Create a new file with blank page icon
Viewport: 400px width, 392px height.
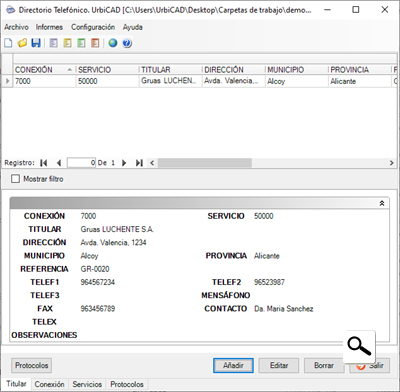point(8,43)
